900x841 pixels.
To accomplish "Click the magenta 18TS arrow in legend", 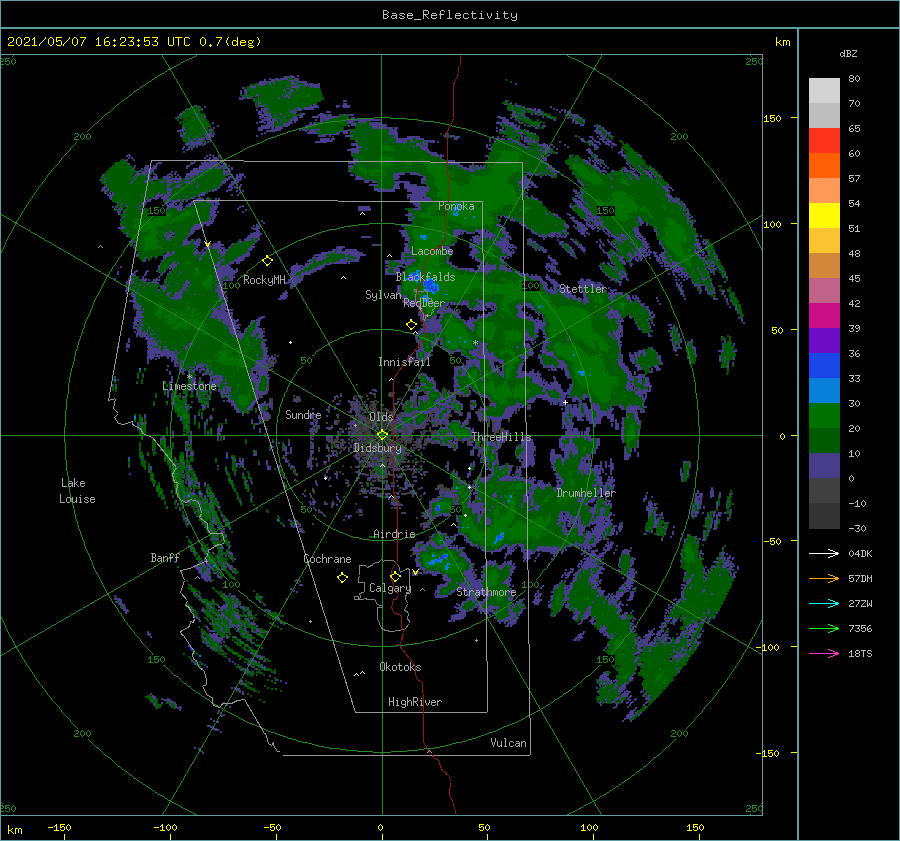I will click(x=824, y=653).
